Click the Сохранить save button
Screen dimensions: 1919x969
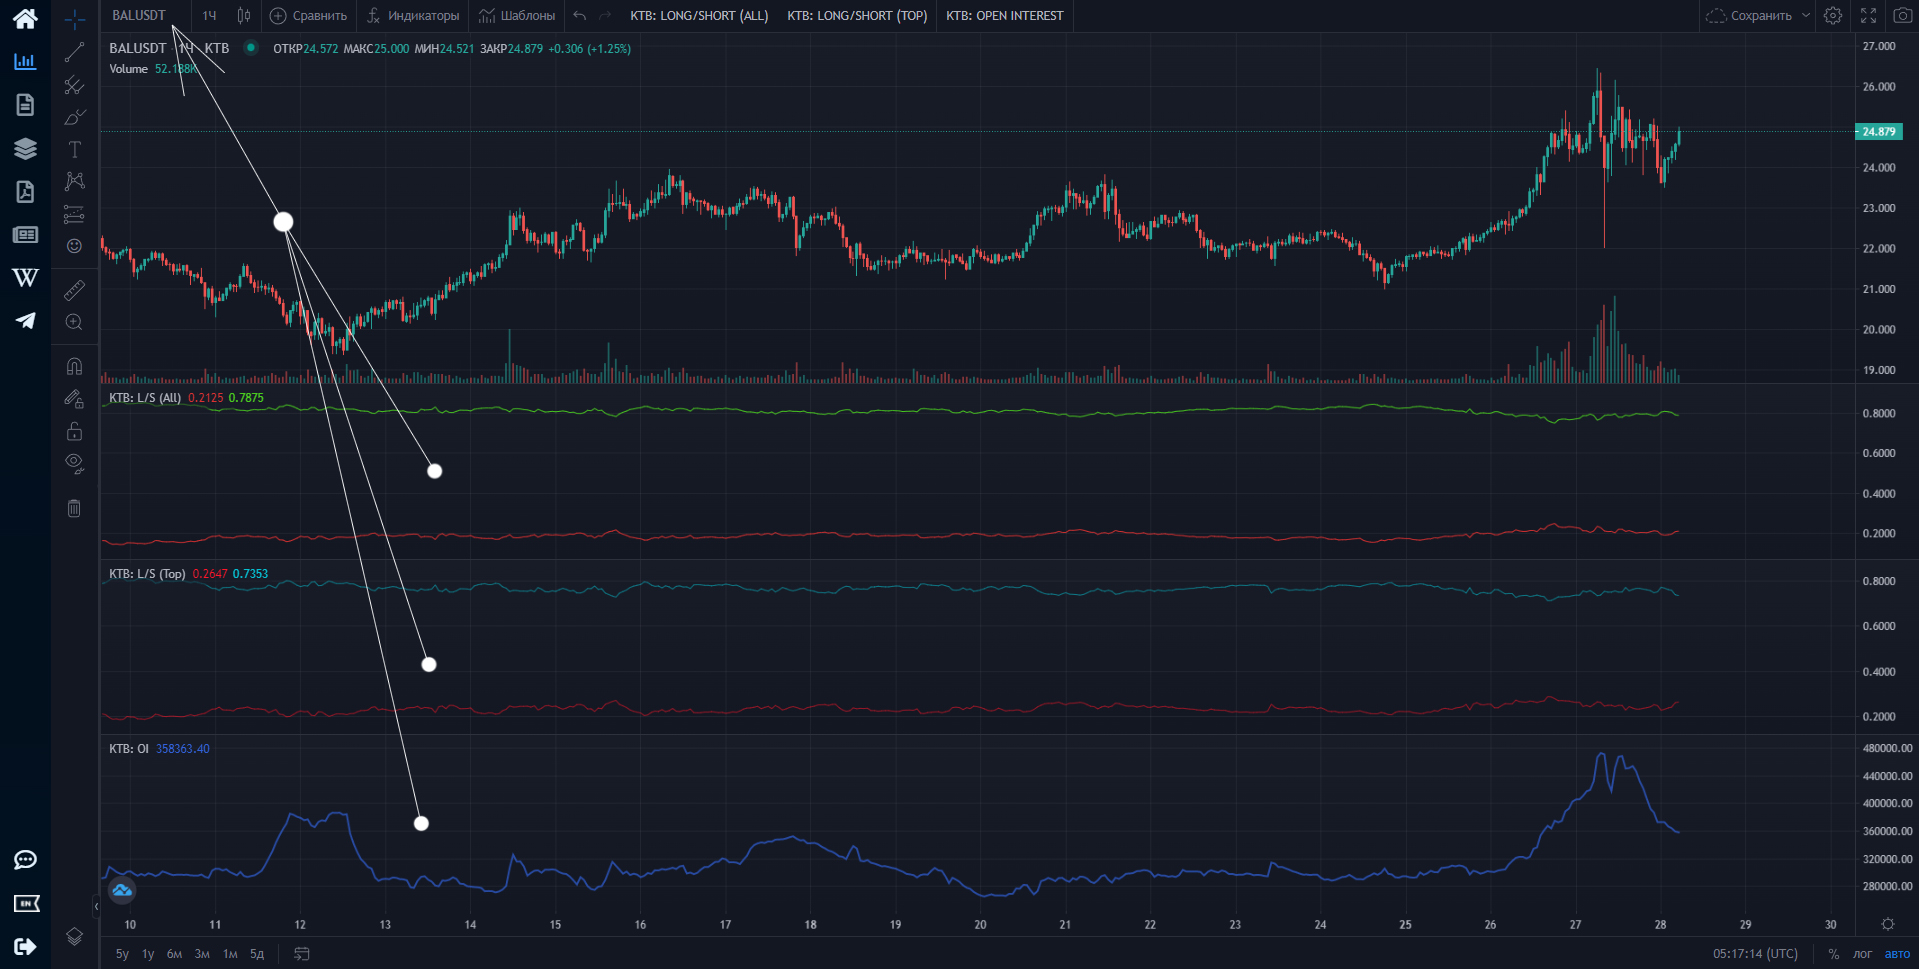click(1749, 16)
